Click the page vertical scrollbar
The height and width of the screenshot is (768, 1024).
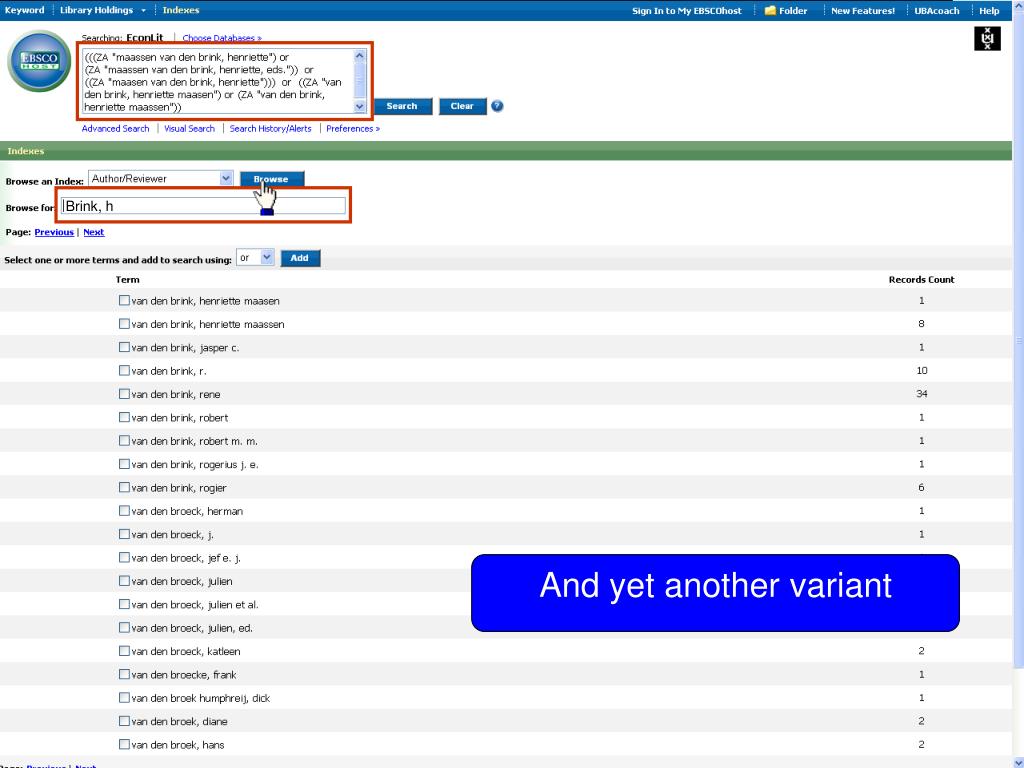[x=1018, y=384]
